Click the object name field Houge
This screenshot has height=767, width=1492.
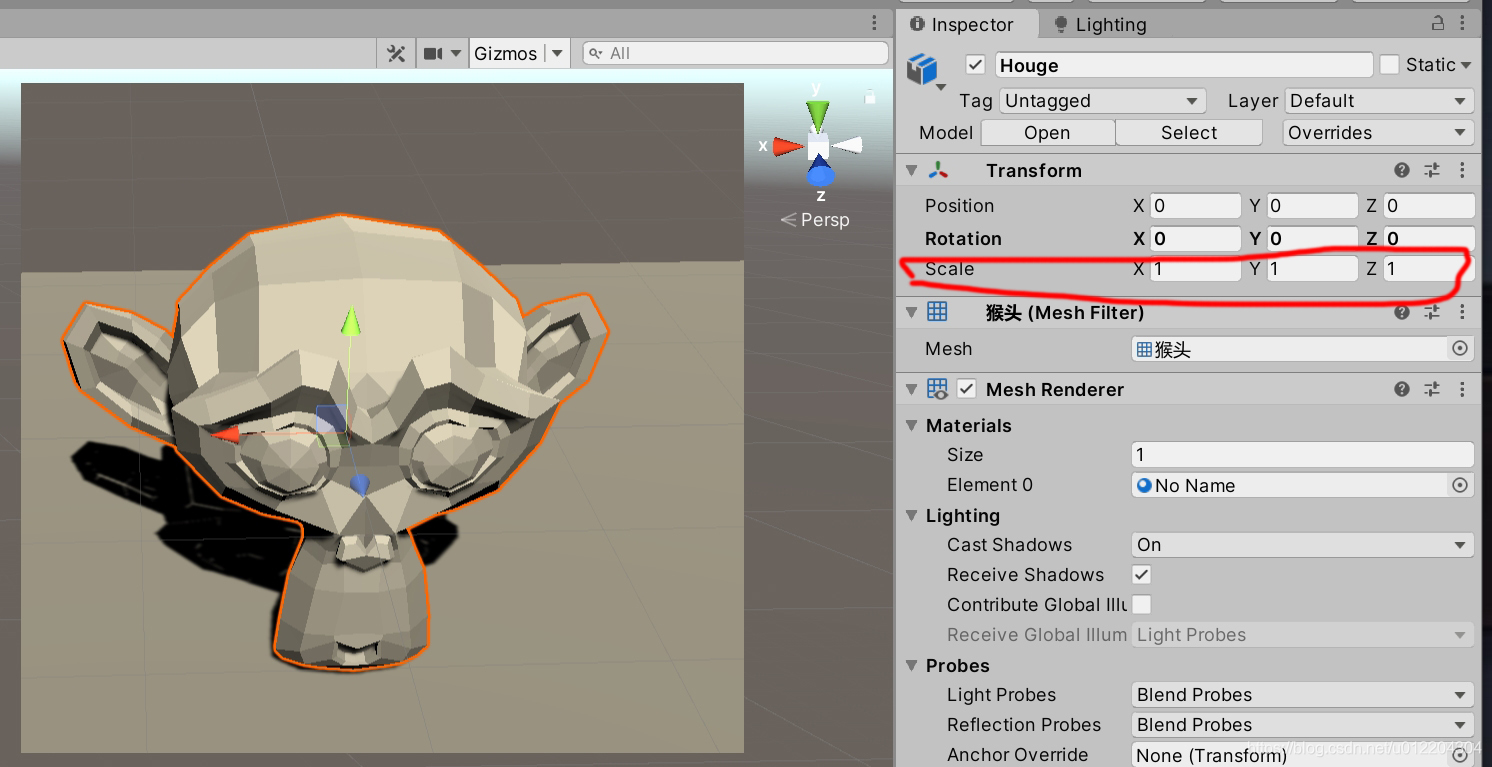(x=1184, y=65)
